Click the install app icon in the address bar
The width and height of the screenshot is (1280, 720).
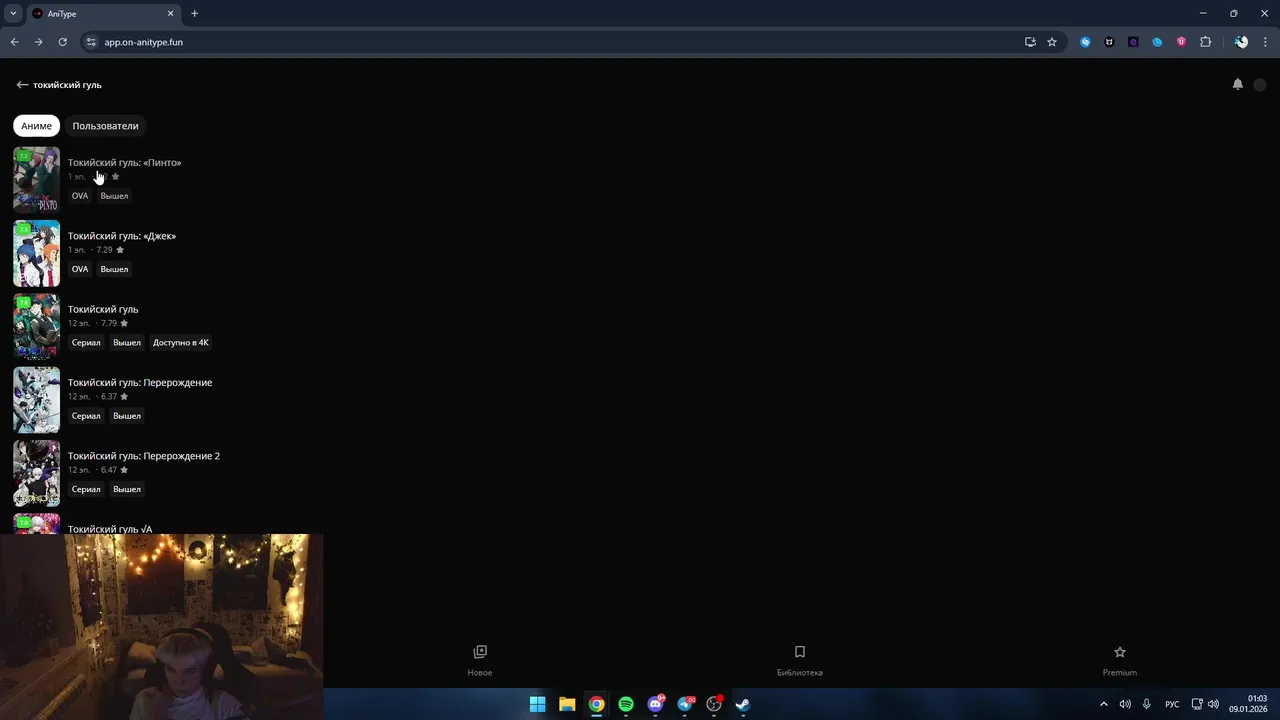(1030, 42)
